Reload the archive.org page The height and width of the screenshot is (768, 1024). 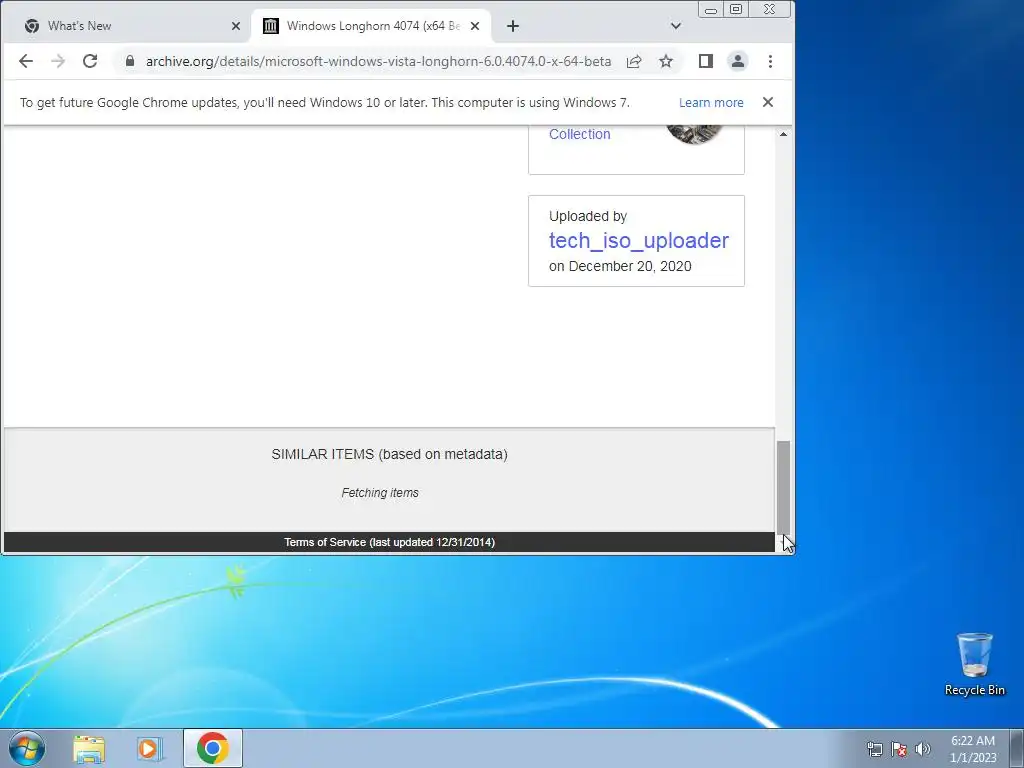tap(89, 61)
